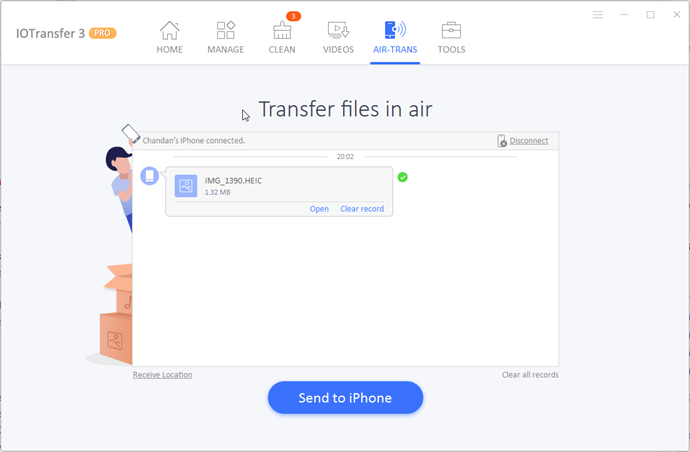Click Clear all records
The width and height of the screenshot is (690, 452).
click(530, 375)
